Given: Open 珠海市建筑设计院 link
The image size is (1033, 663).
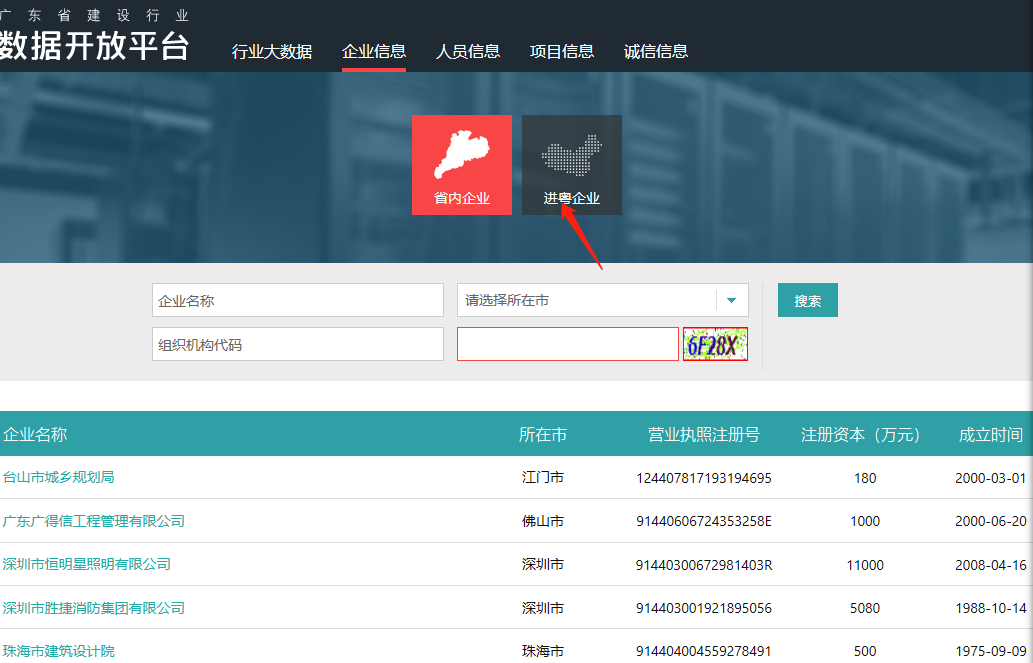Looking at the screenshot, I should click(59, 651).
